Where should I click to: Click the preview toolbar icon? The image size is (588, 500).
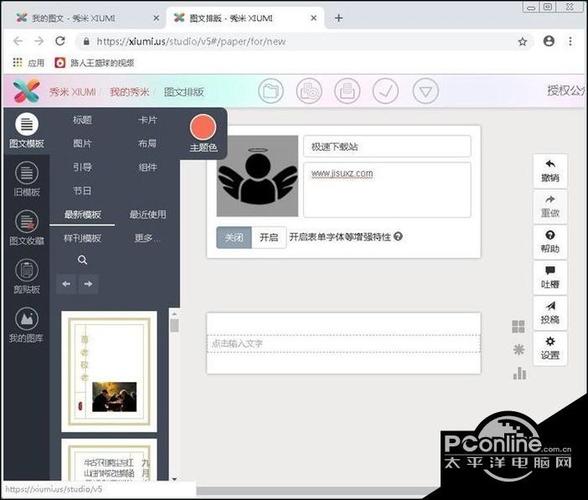[x=309, y=91]
